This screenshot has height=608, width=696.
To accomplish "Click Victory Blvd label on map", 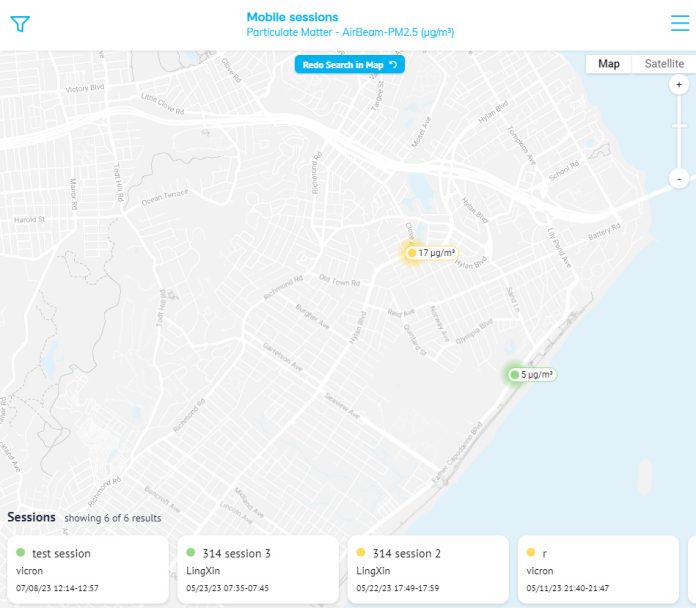I will point(85,88).
